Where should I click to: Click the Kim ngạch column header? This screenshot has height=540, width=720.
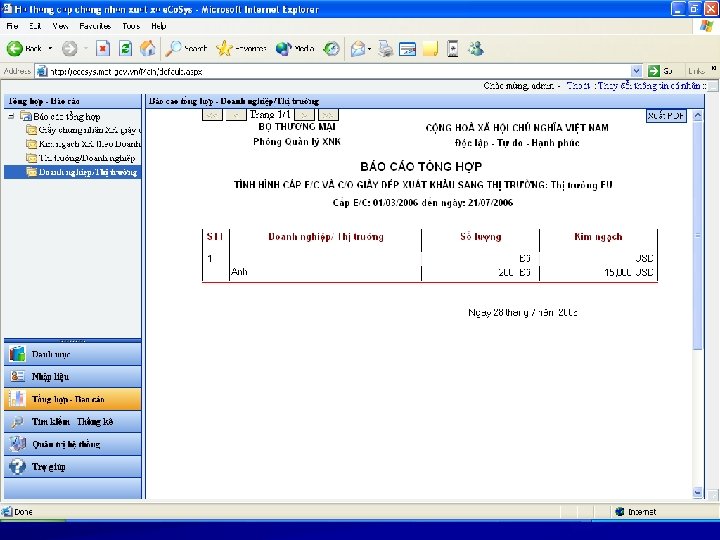tap(598, 237)
